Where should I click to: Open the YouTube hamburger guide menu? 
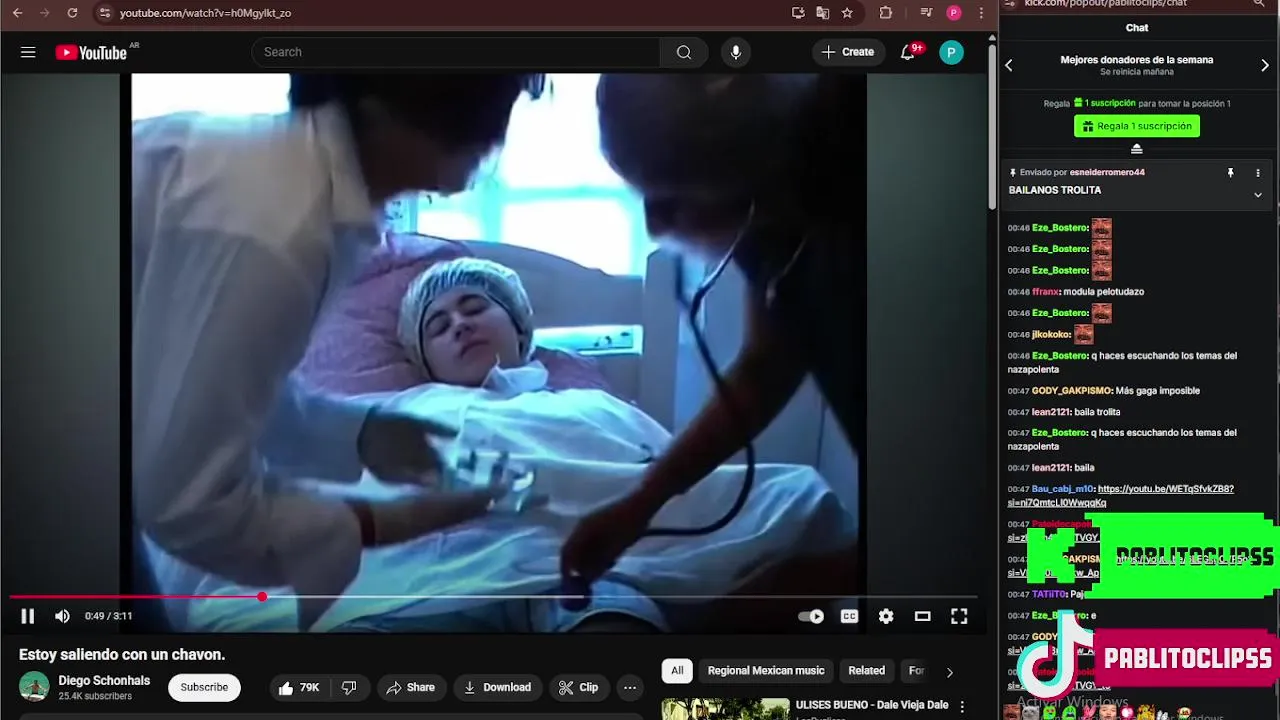tap(28, 52)
